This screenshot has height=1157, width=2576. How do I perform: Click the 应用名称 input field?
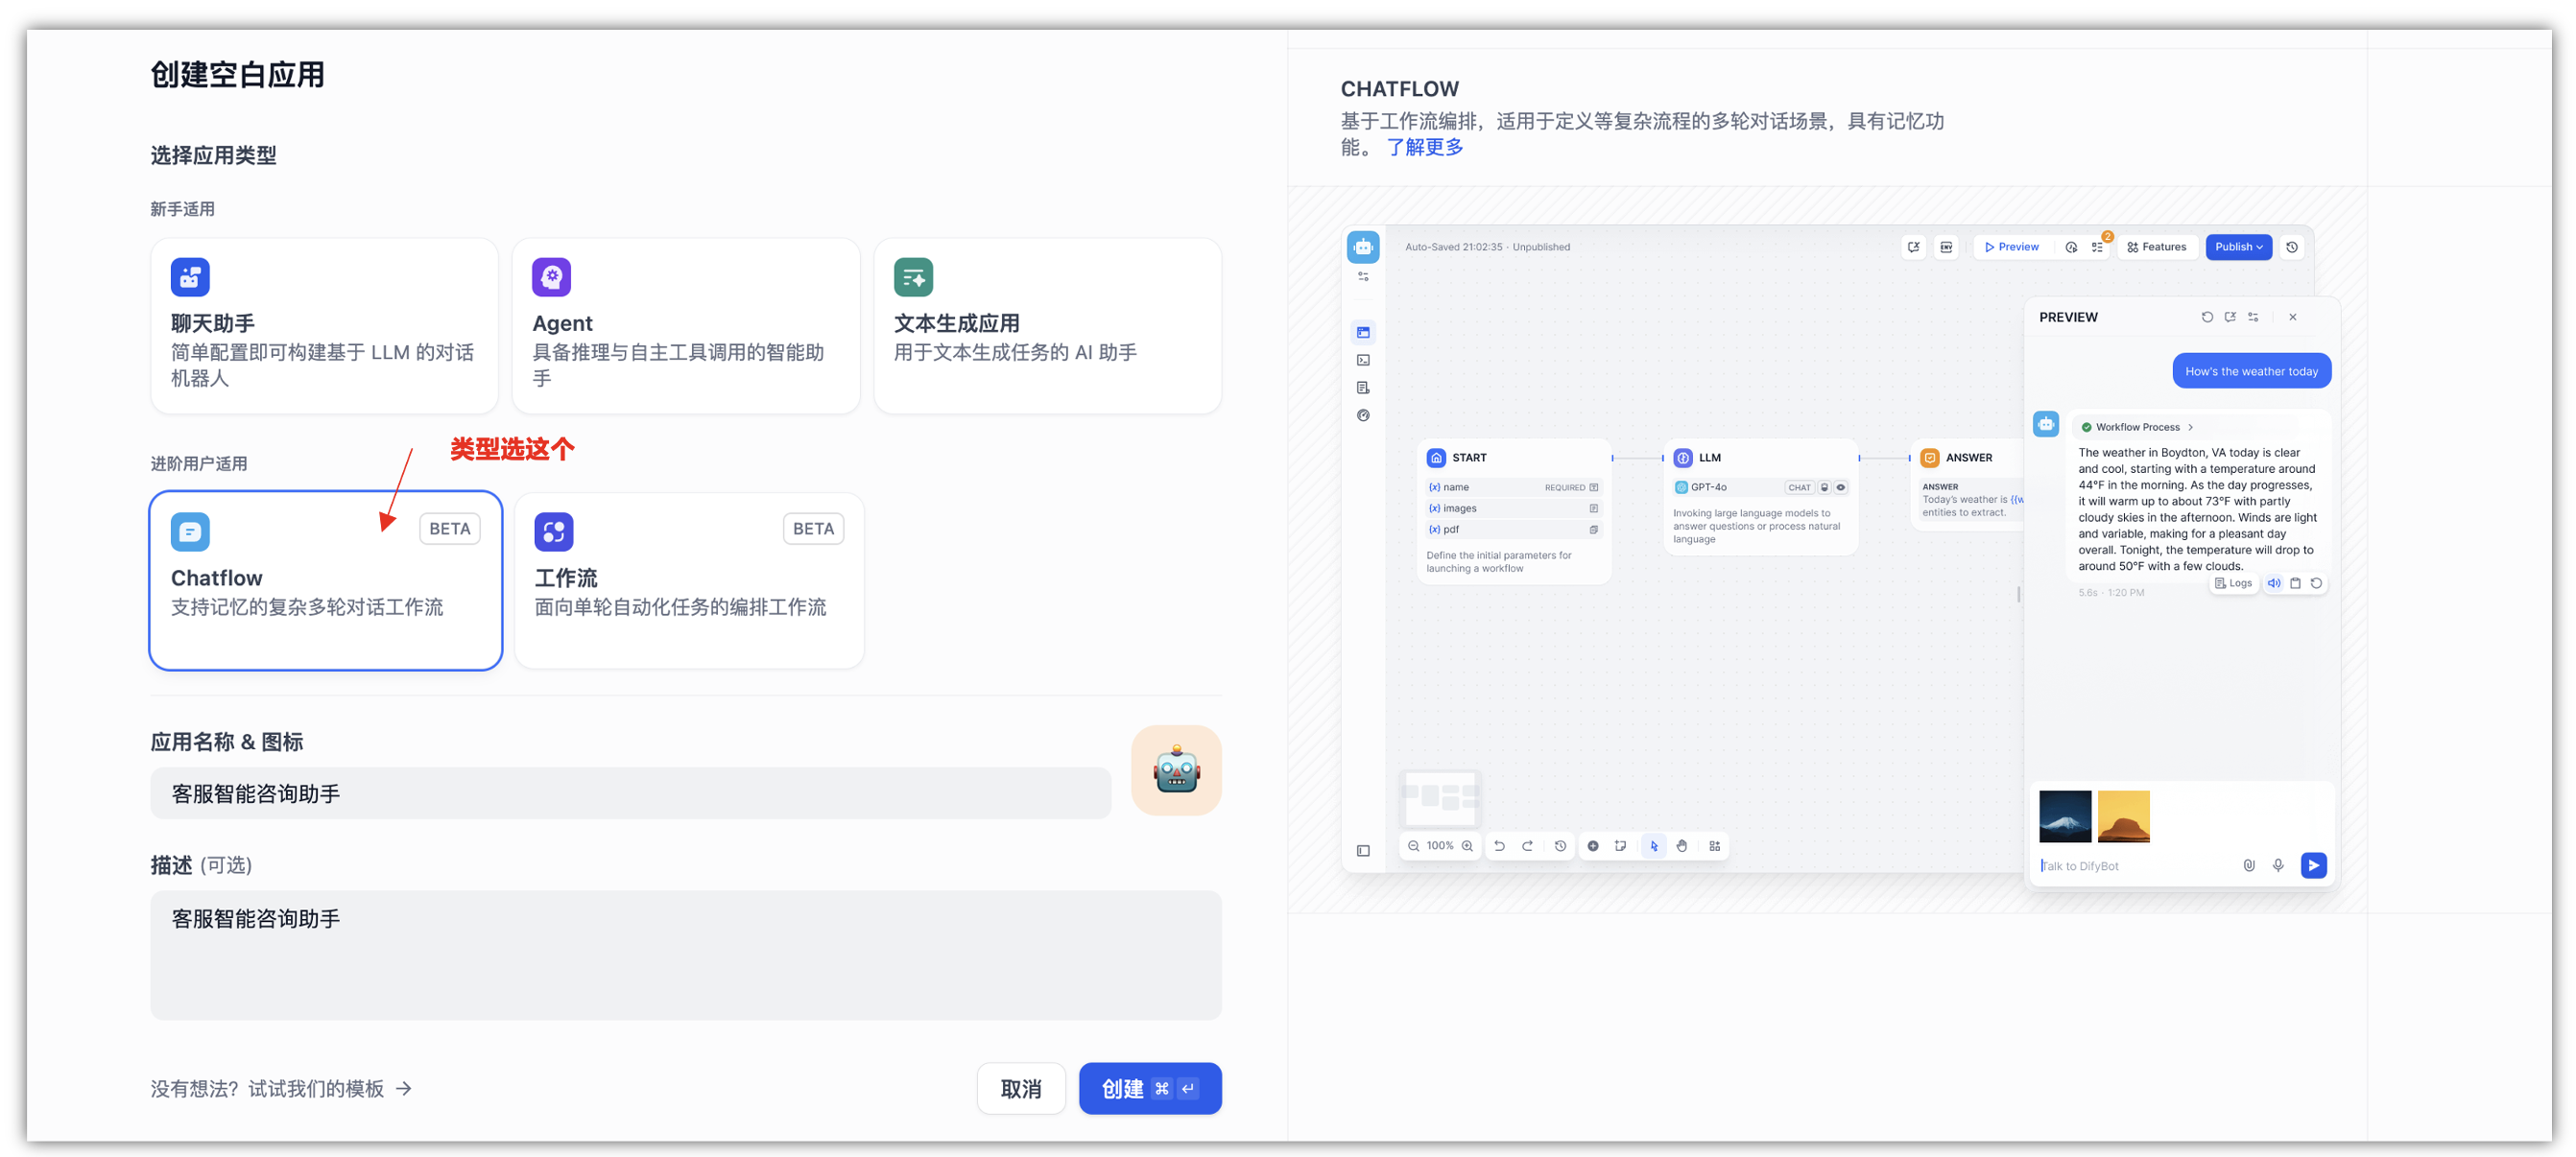click(630, 793)
